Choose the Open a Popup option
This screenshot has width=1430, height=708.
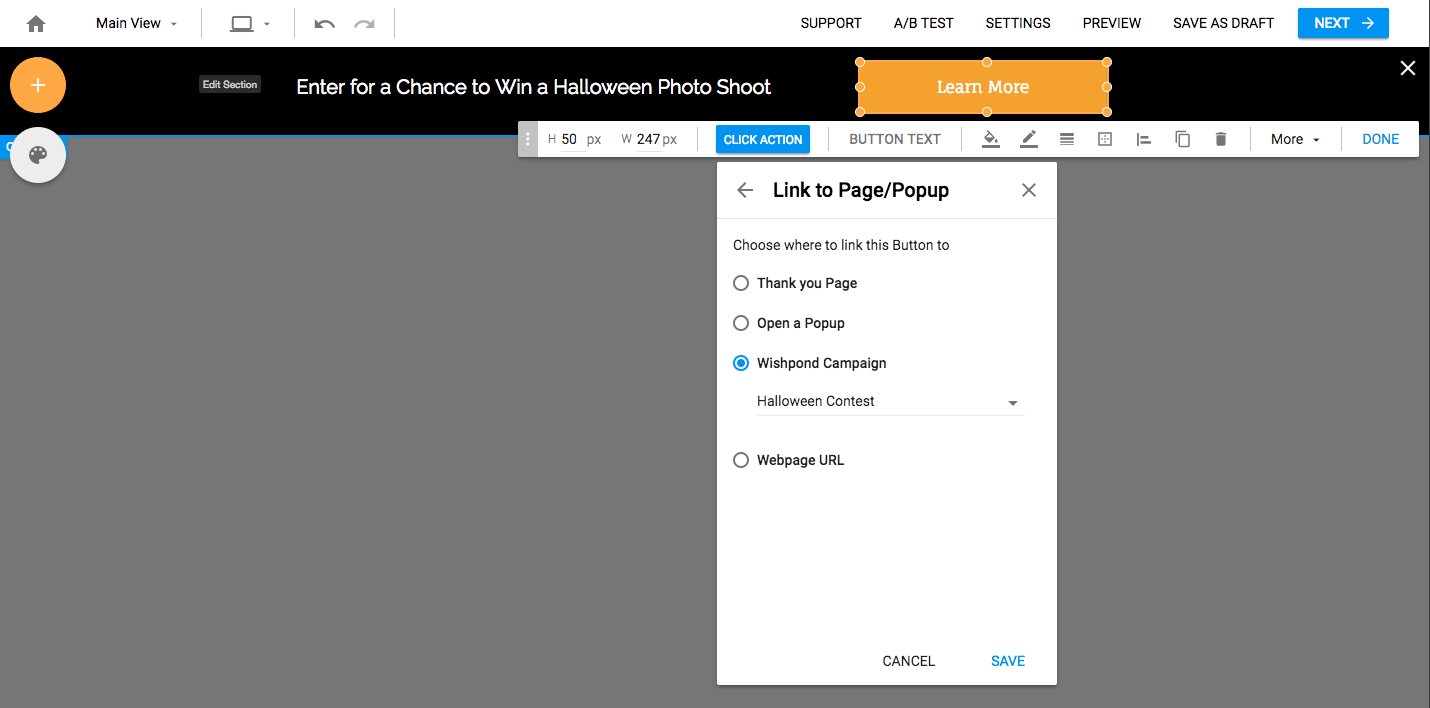[x=741, y=323]
